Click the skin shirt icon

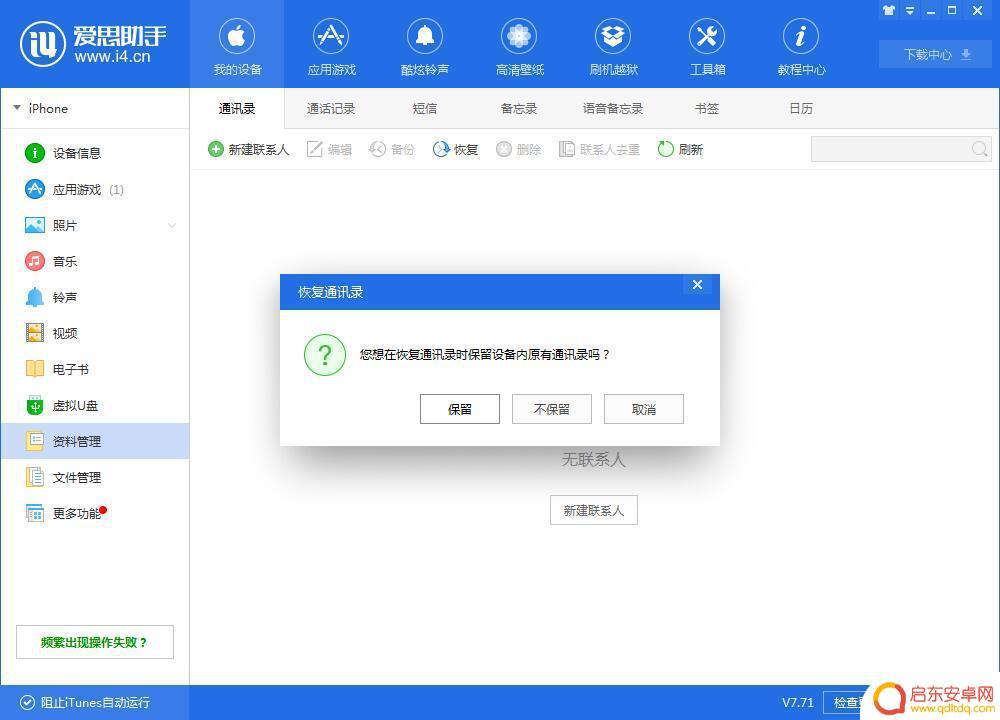pos(888,10)
